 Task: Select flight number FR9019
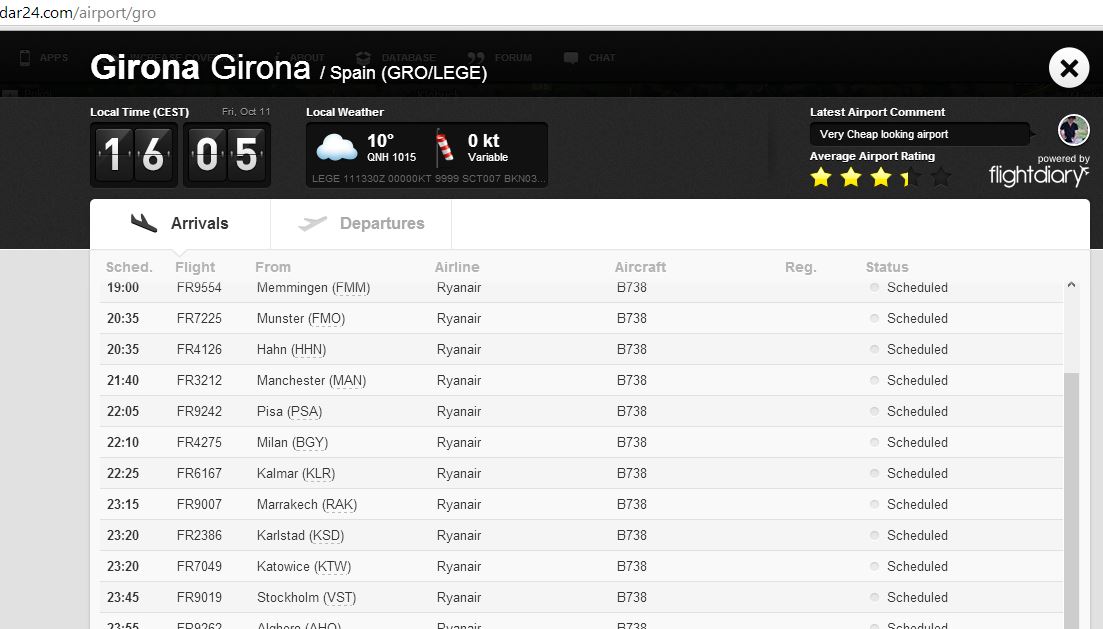click(199, 597)
